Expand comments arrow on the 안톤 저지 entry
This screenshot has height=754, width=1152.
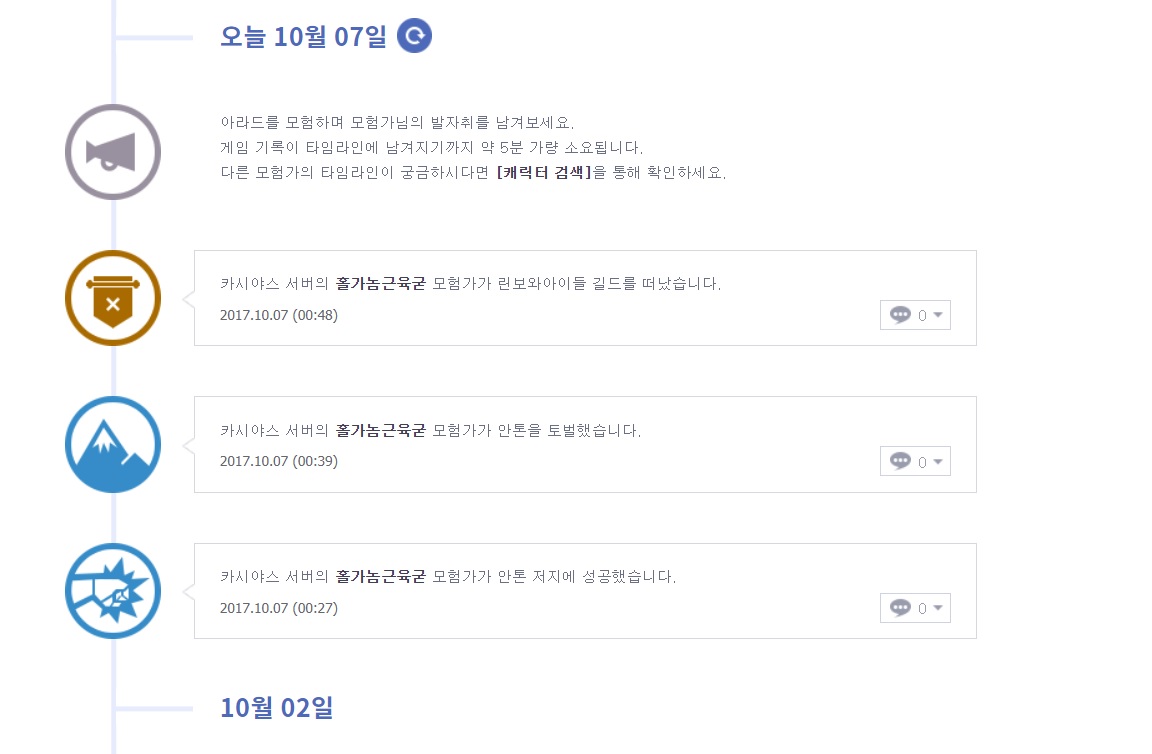point(937,609)
